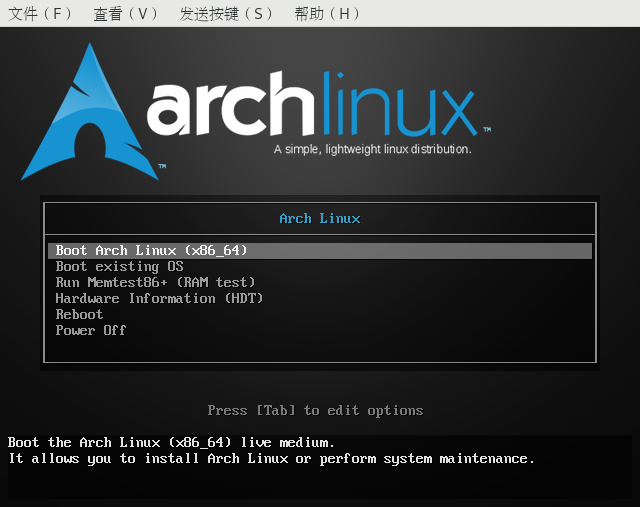Click the 'It allows you to install Arch Linux' line
The image size is (640, 507).
tap(271, 458)
